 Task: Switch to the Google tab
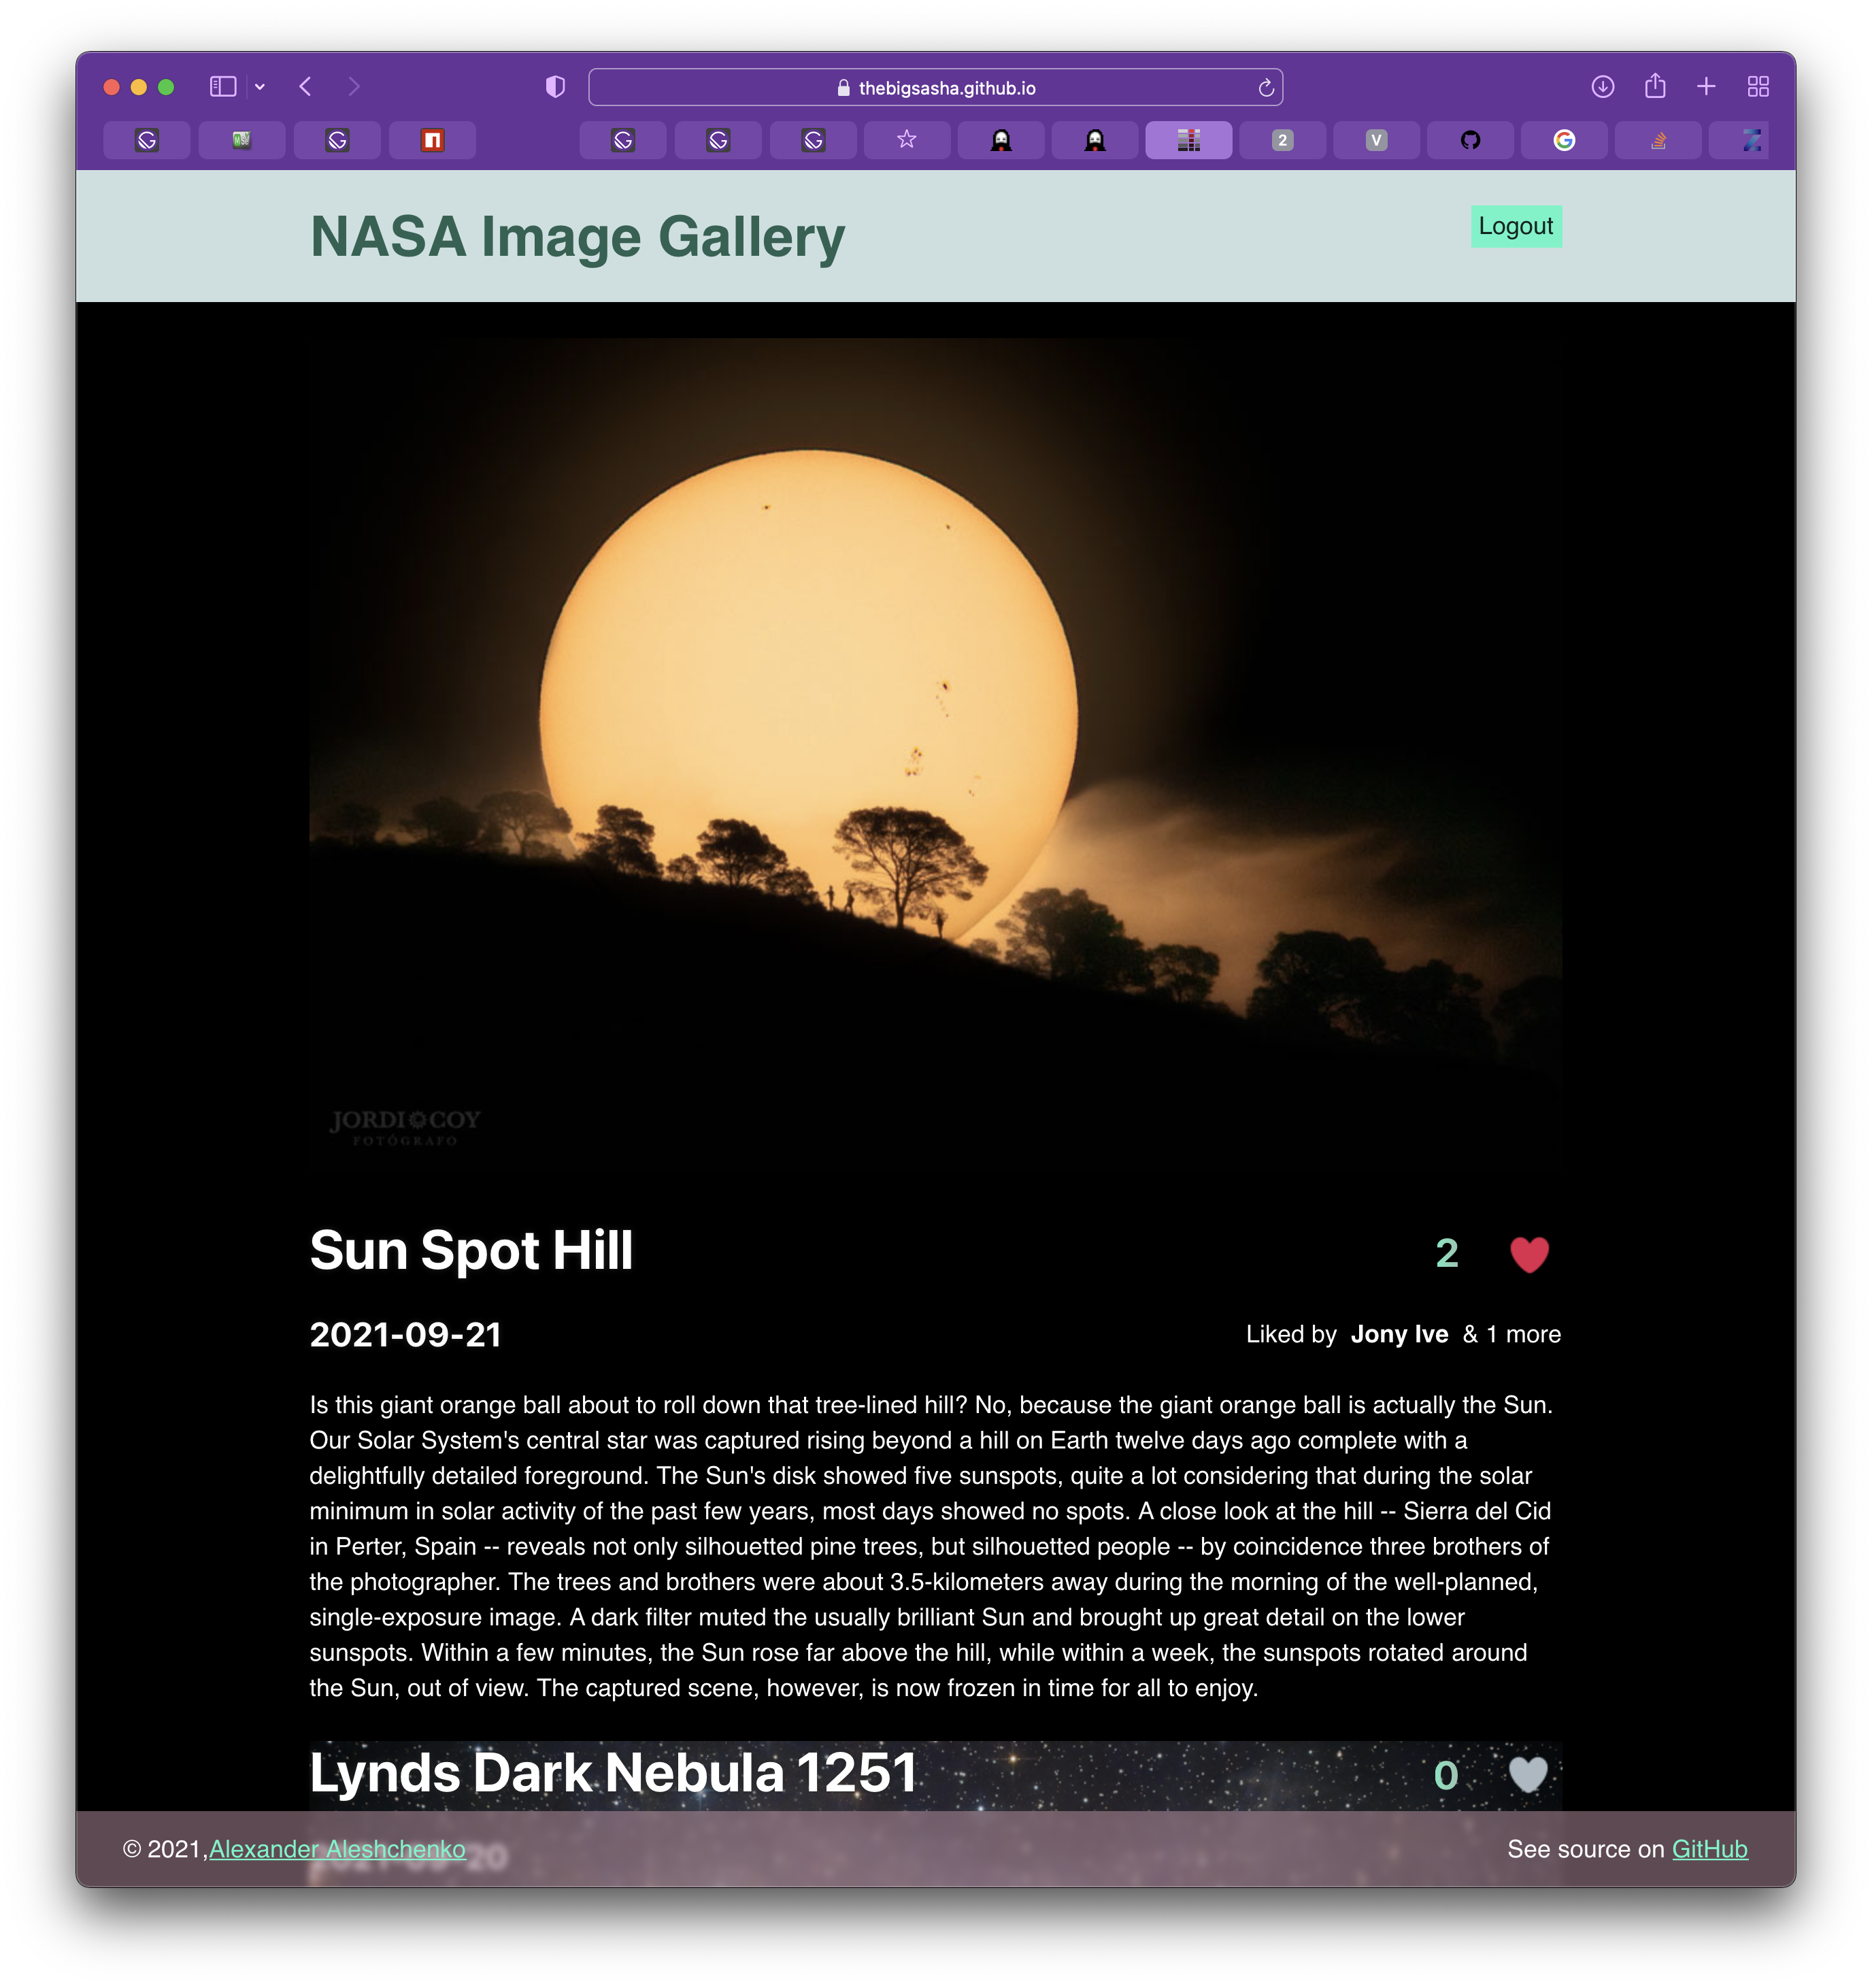(x=1564, y=140)
